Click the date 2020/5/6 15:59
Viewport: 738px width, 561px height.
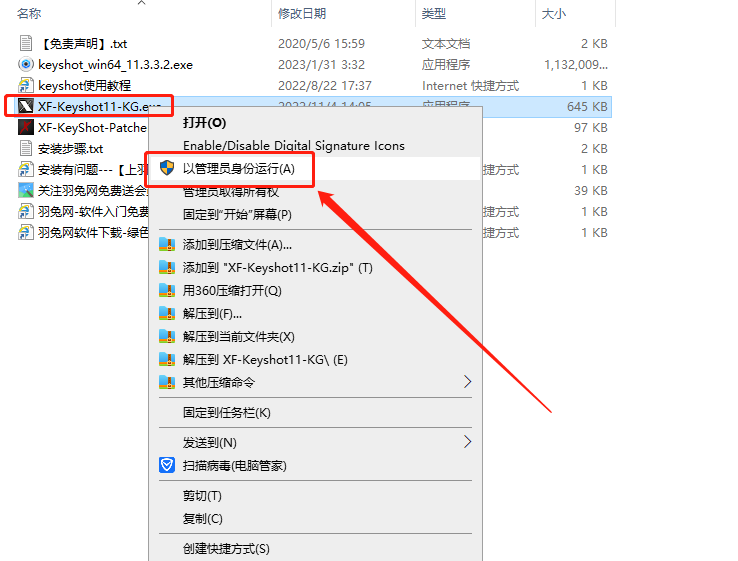pos(321,44)
